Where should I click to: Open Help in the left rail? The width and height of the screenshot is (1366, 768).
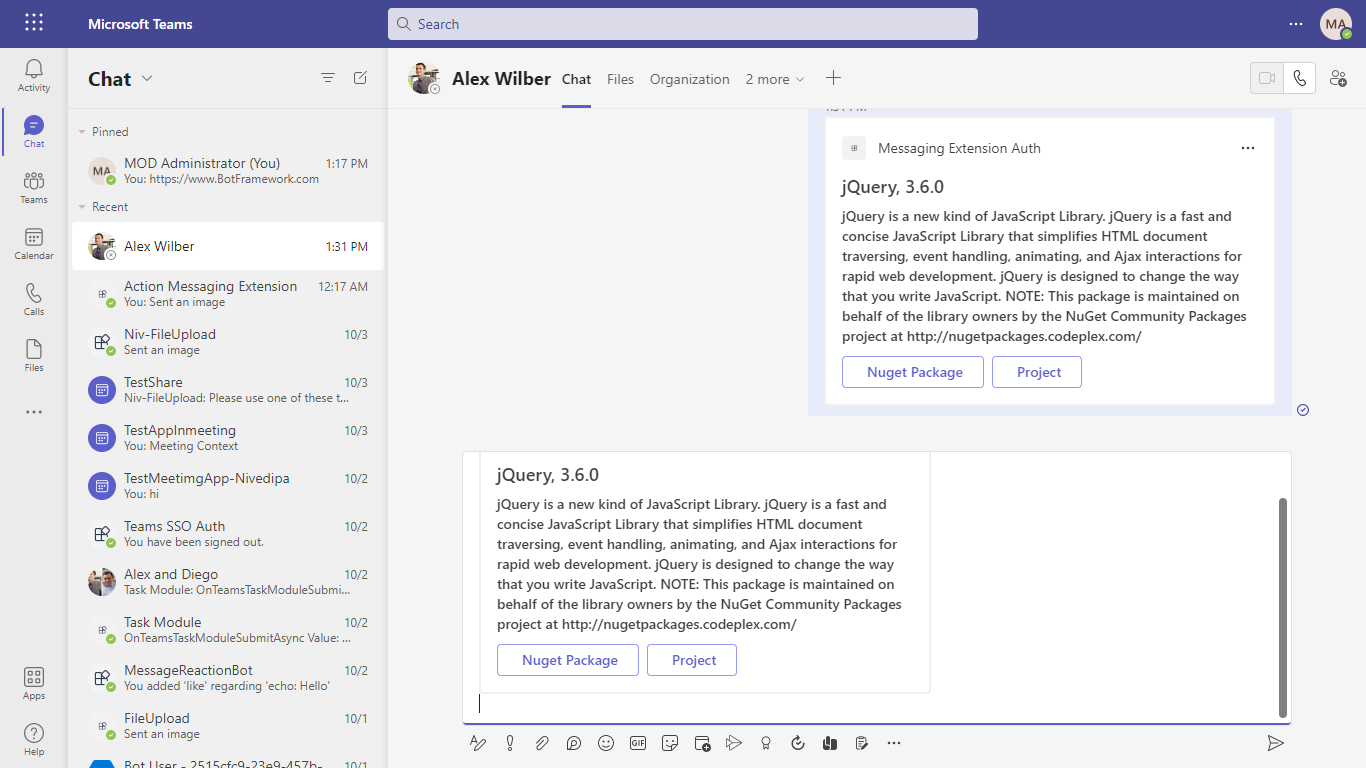pos(34,739)
